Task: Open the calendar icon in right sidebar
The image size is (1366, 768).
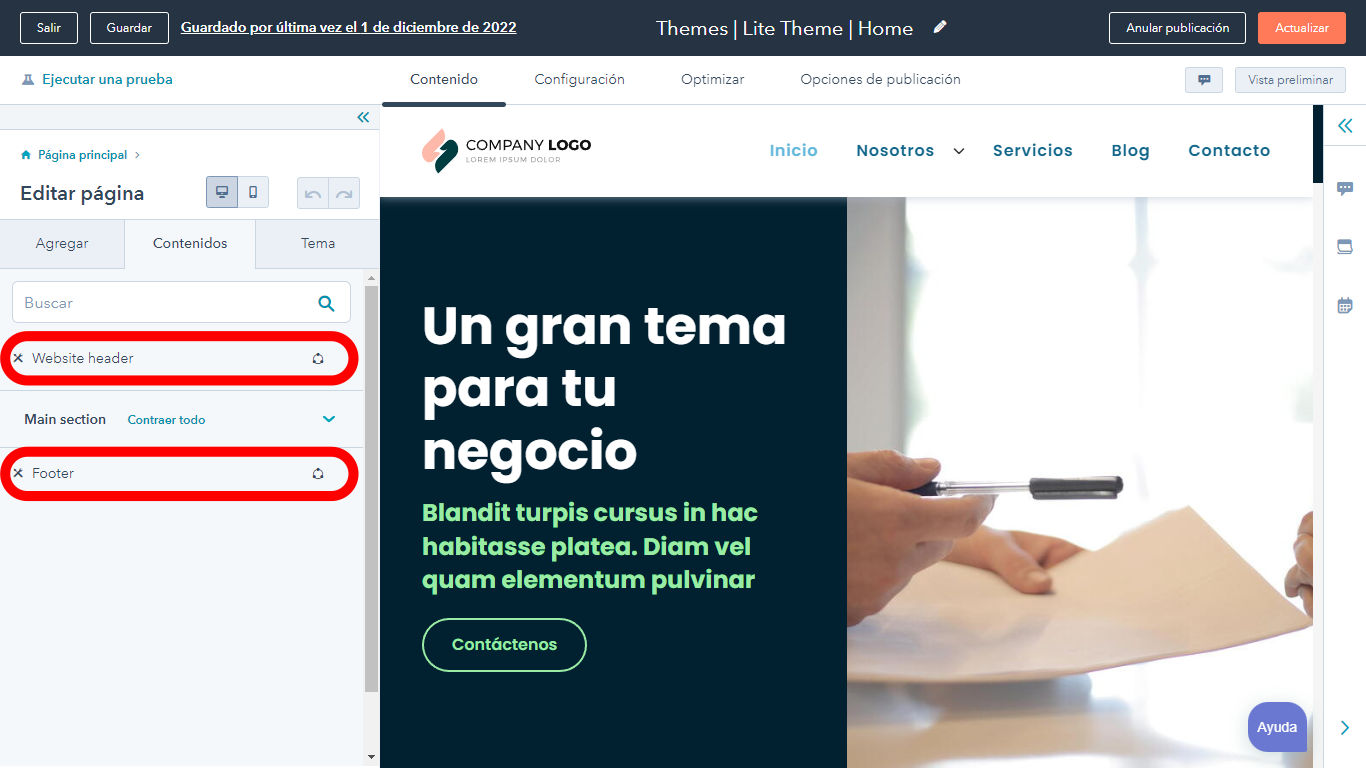Action: point(1345,305)
